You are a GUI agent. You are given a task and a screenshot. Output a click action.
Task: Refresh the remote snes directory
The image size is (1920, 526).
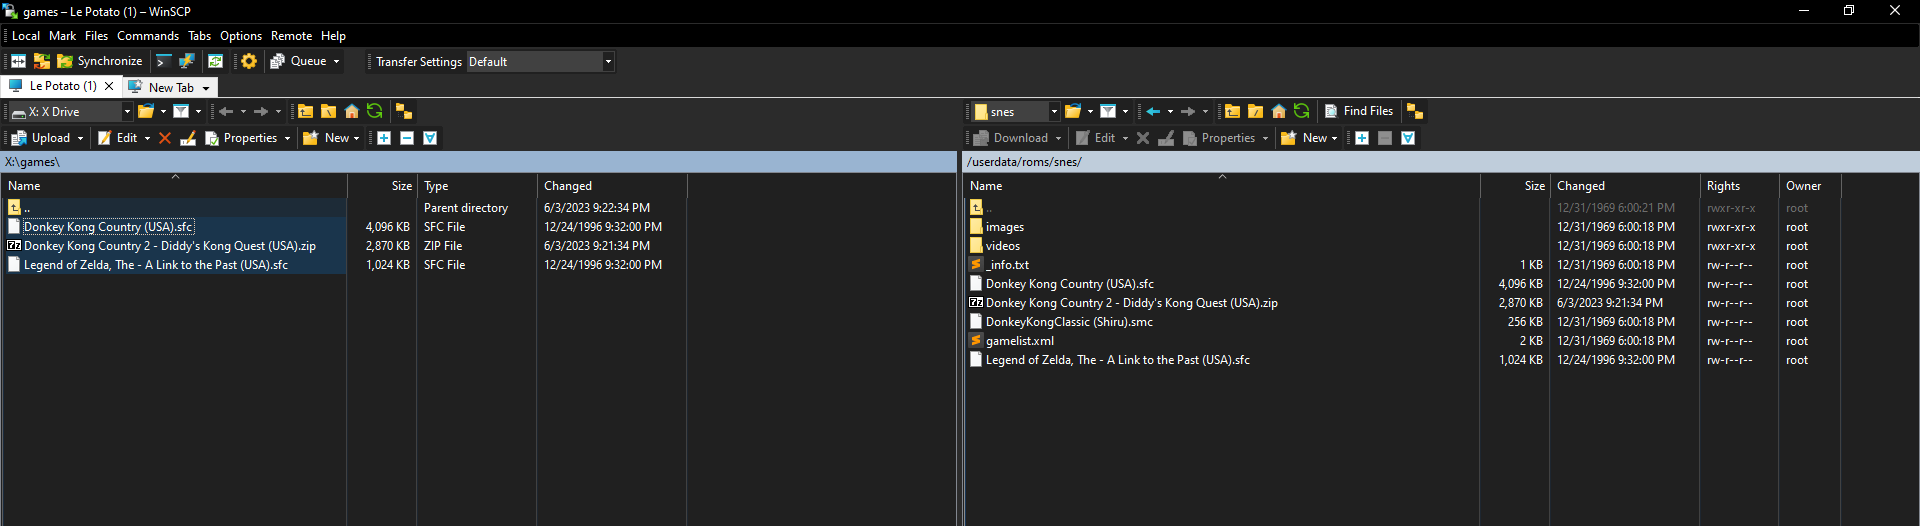[1301, 111]
